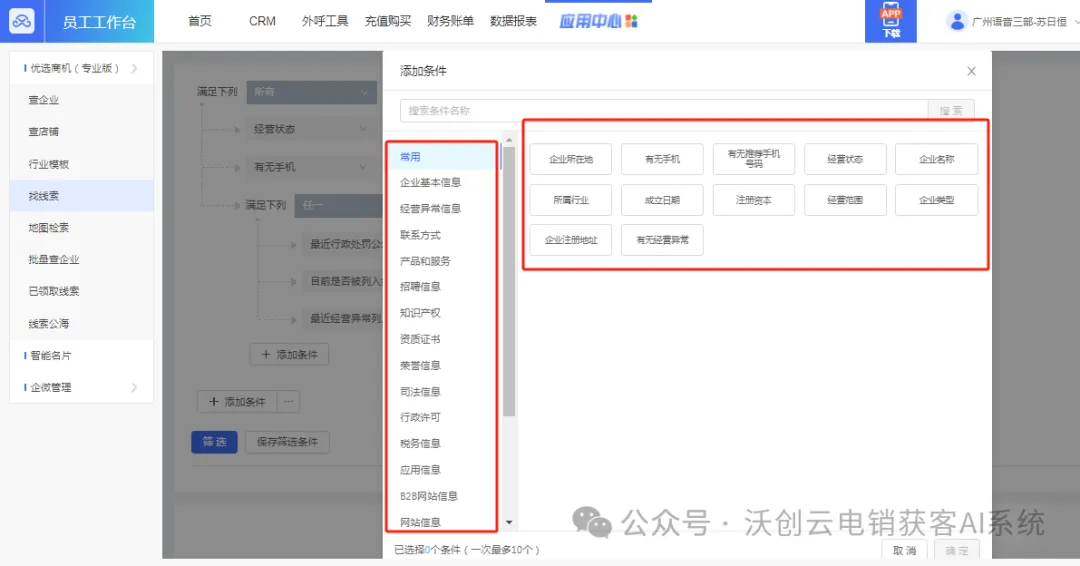Close the 添加条件 dialog with X

(x=971, y=71)
